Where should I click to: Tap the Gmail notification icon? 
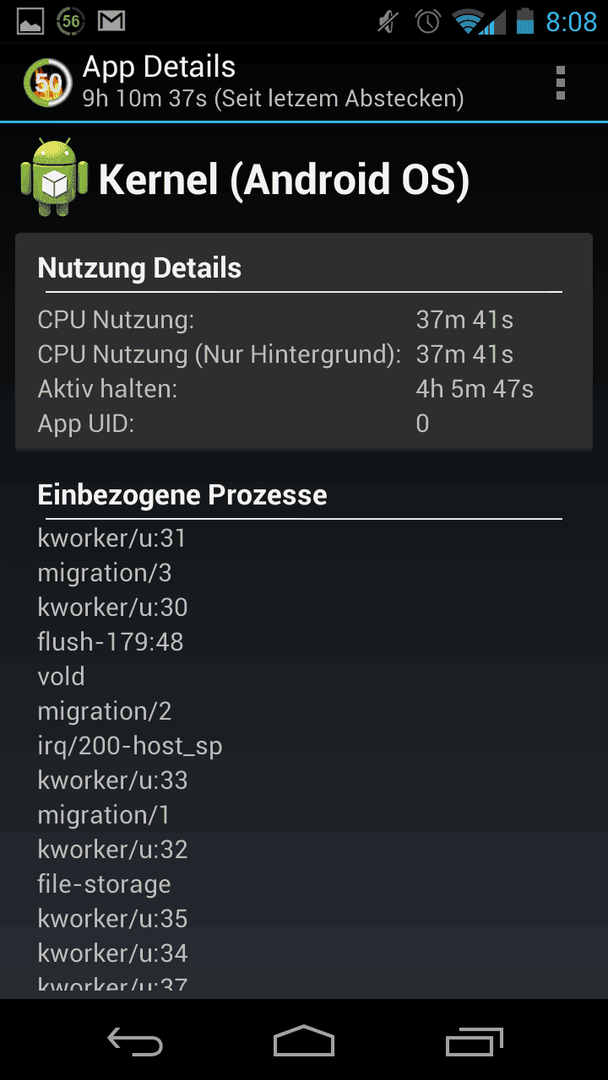point(111,22)
